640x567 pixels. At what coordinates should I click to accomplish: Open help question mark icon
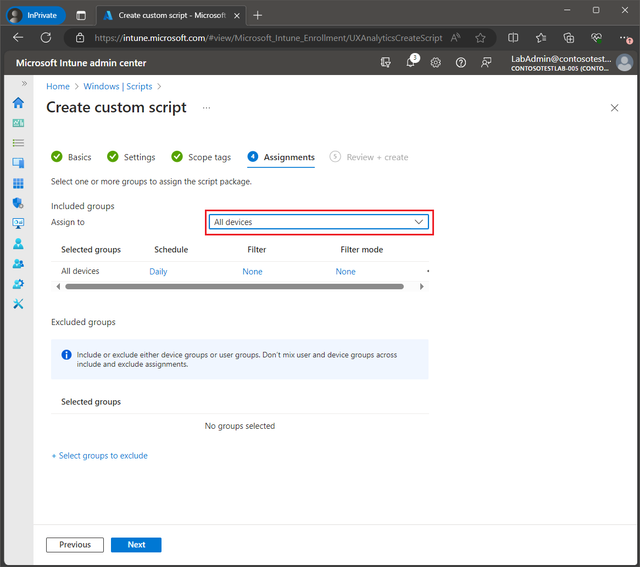[461, 62]
